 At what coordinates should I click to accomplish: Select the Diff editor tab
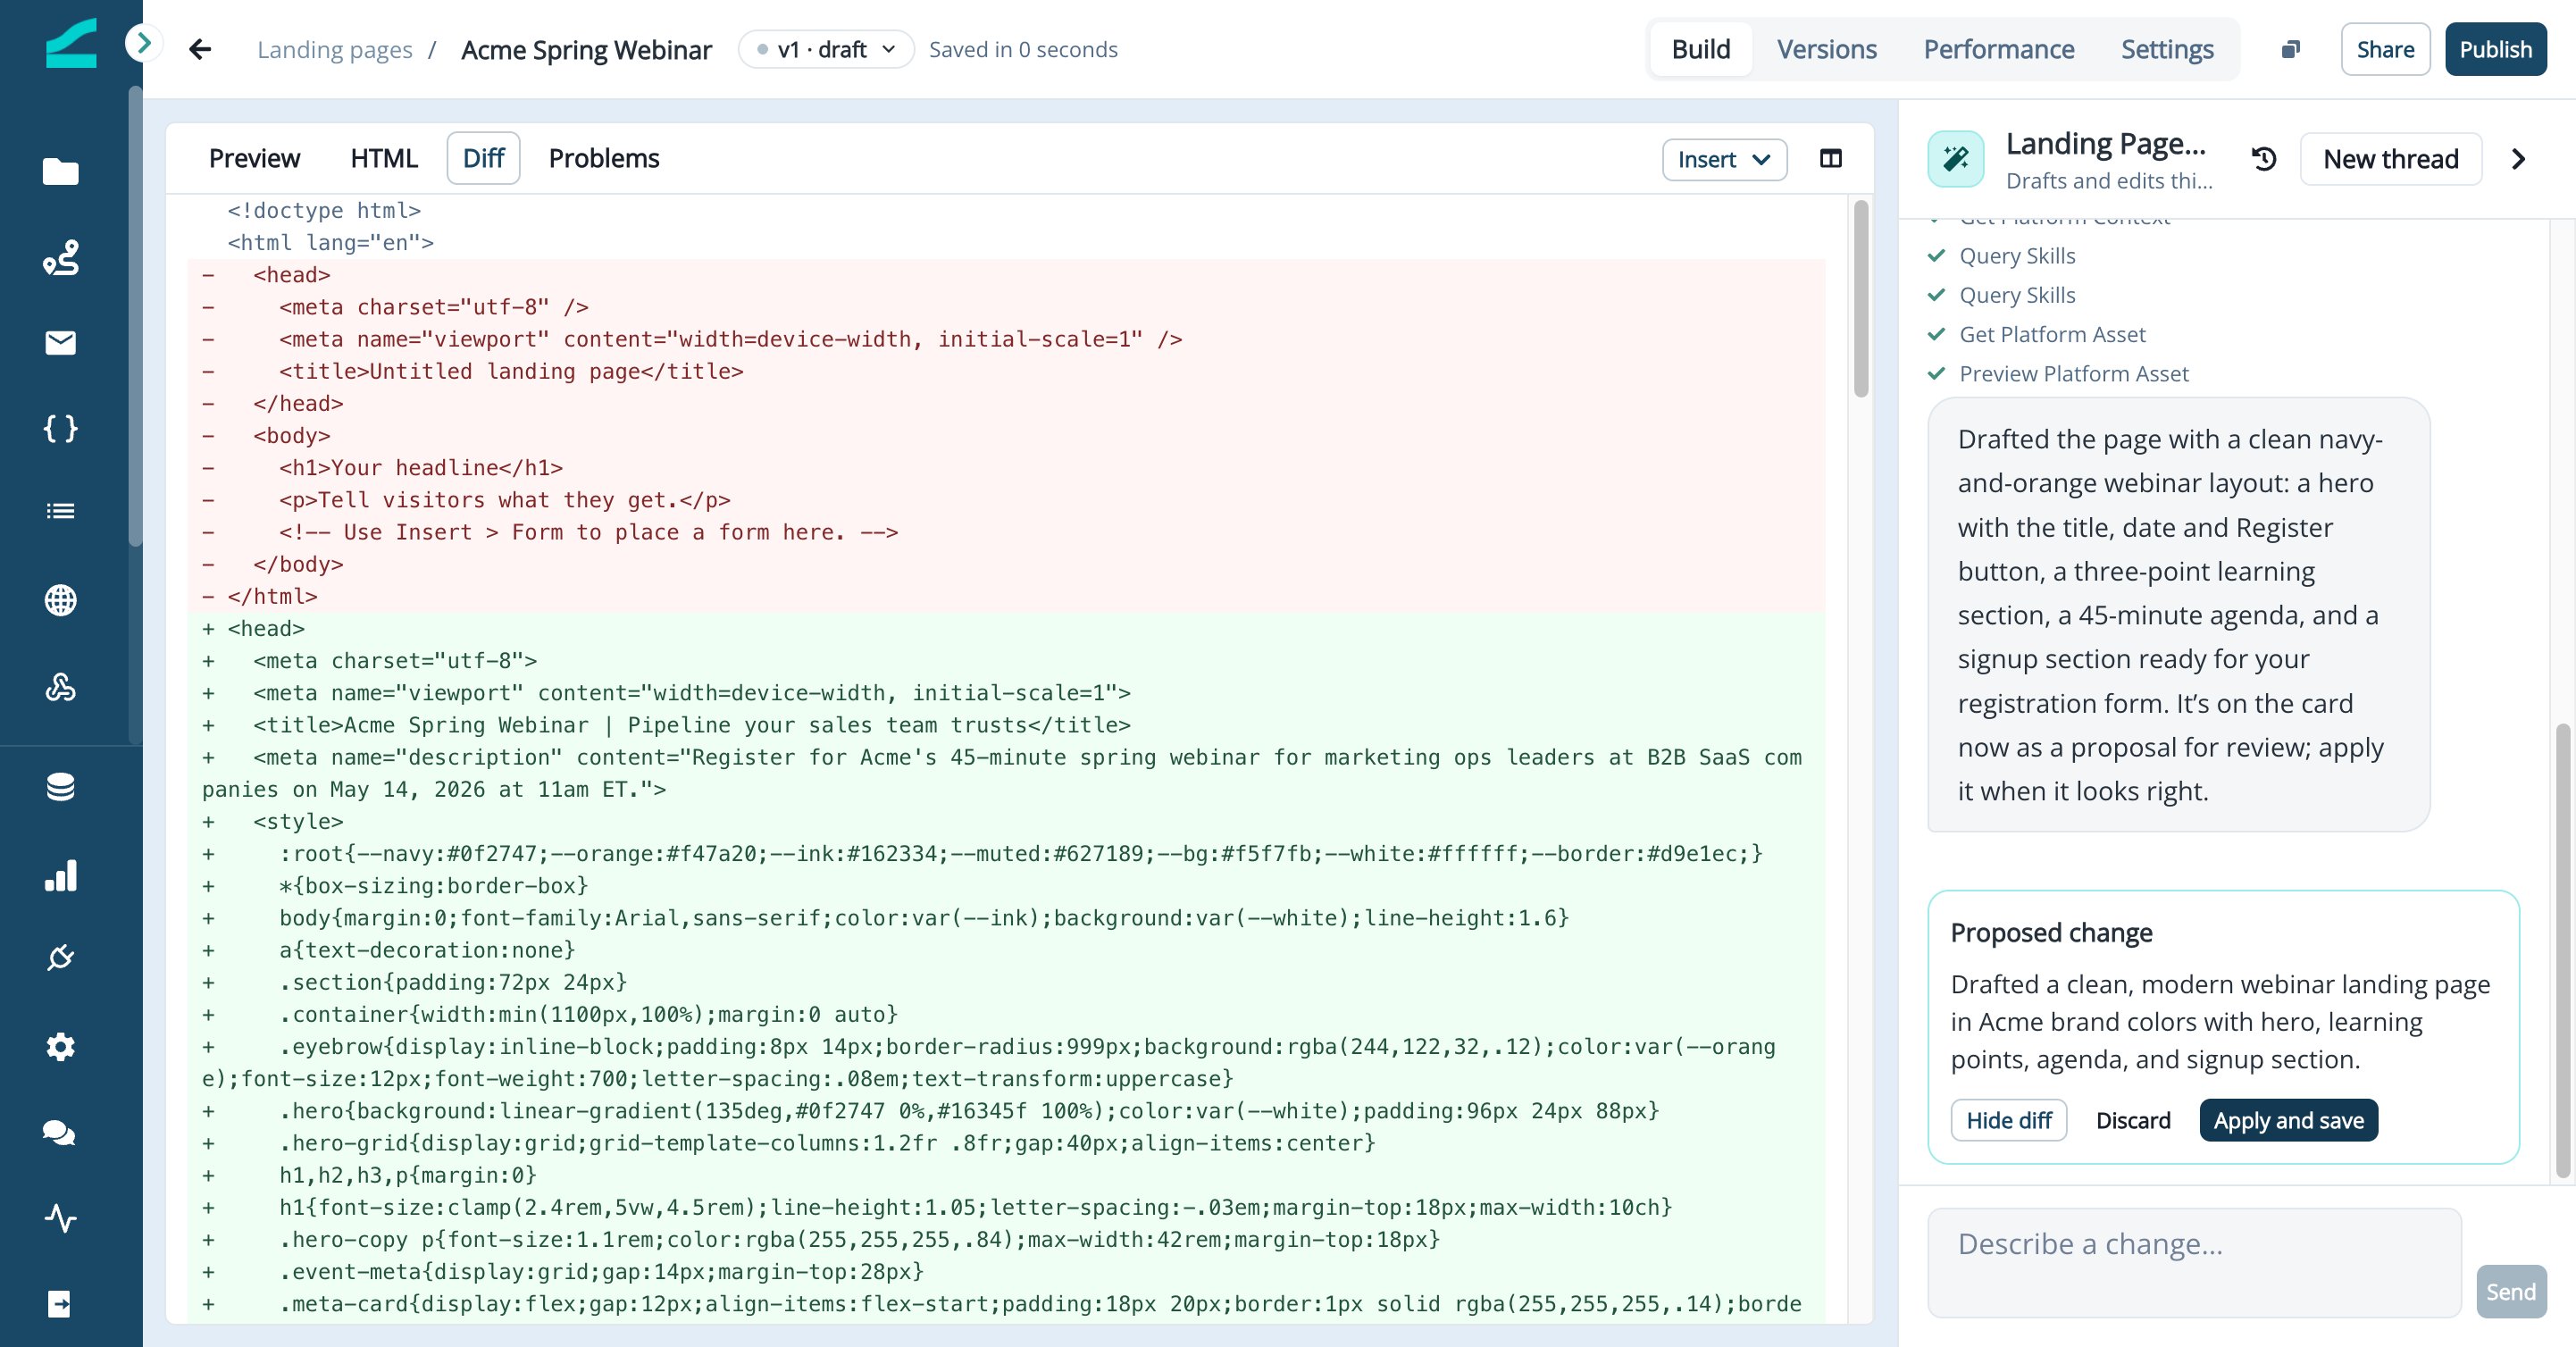pos(484,158)
